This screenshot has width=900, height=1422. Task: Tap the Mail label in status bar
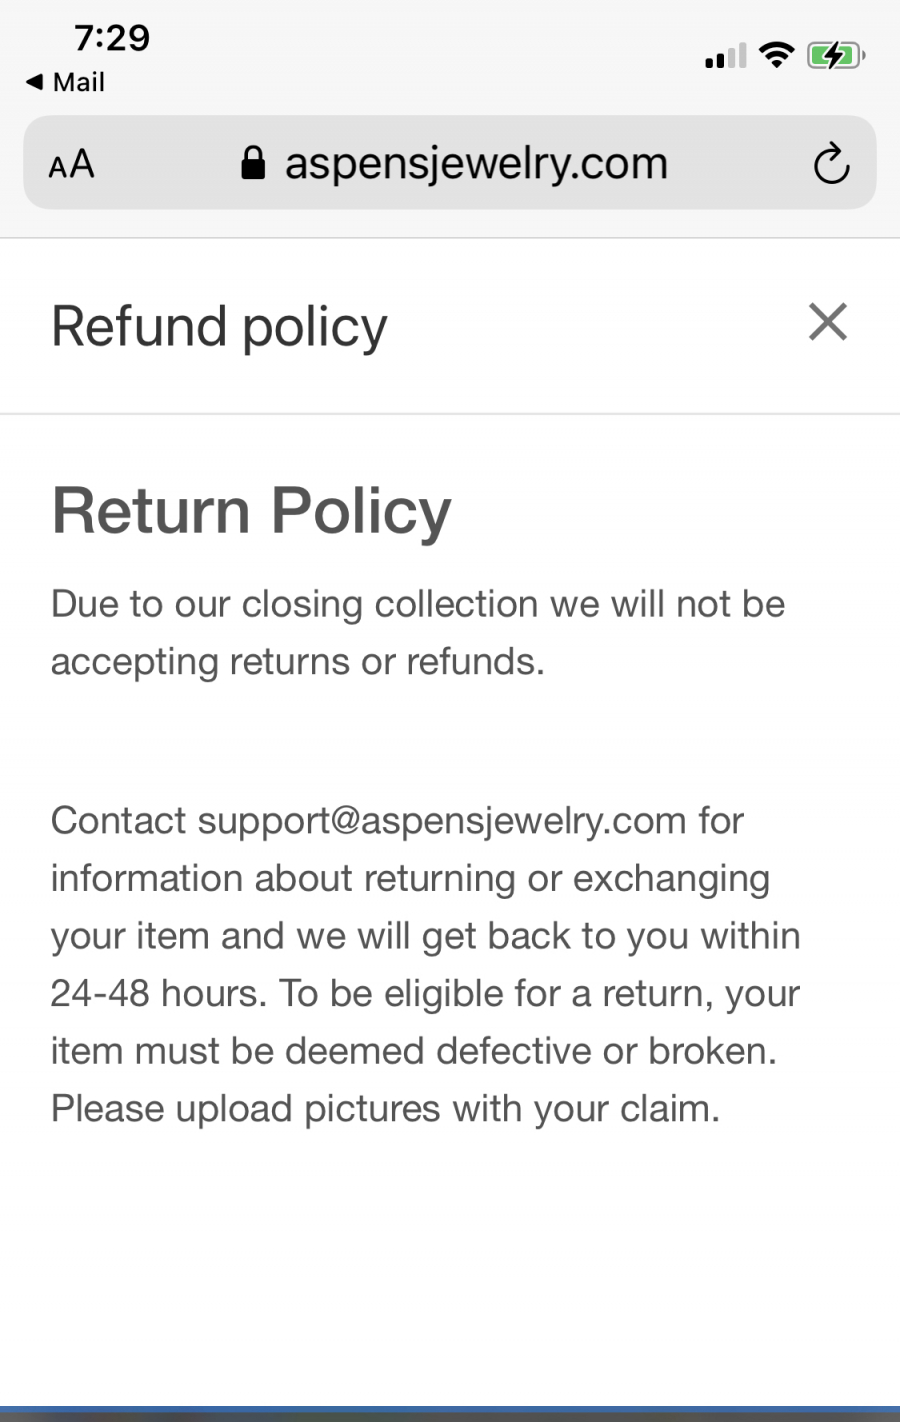(x=78, y=82)
